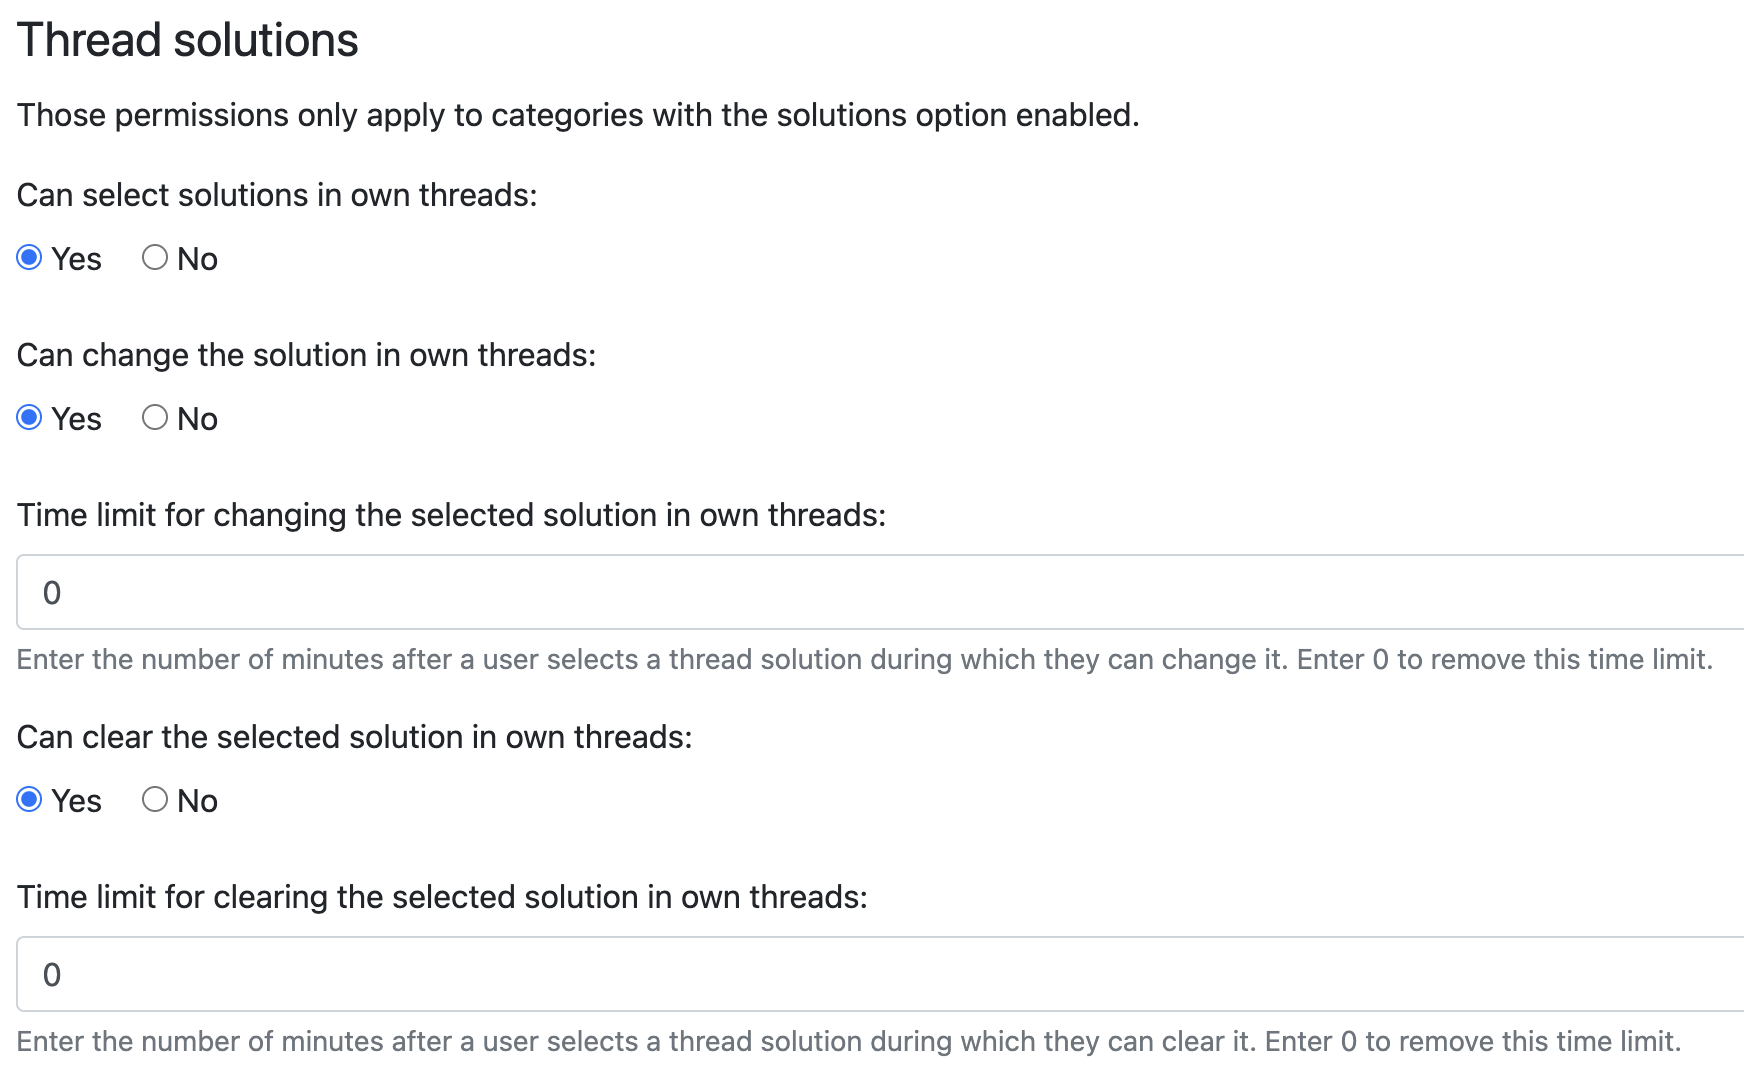Click the "Can select solutions in own threads" label
The width and height of the screenshot is (1744, 1084).
[x=277, y=195]
